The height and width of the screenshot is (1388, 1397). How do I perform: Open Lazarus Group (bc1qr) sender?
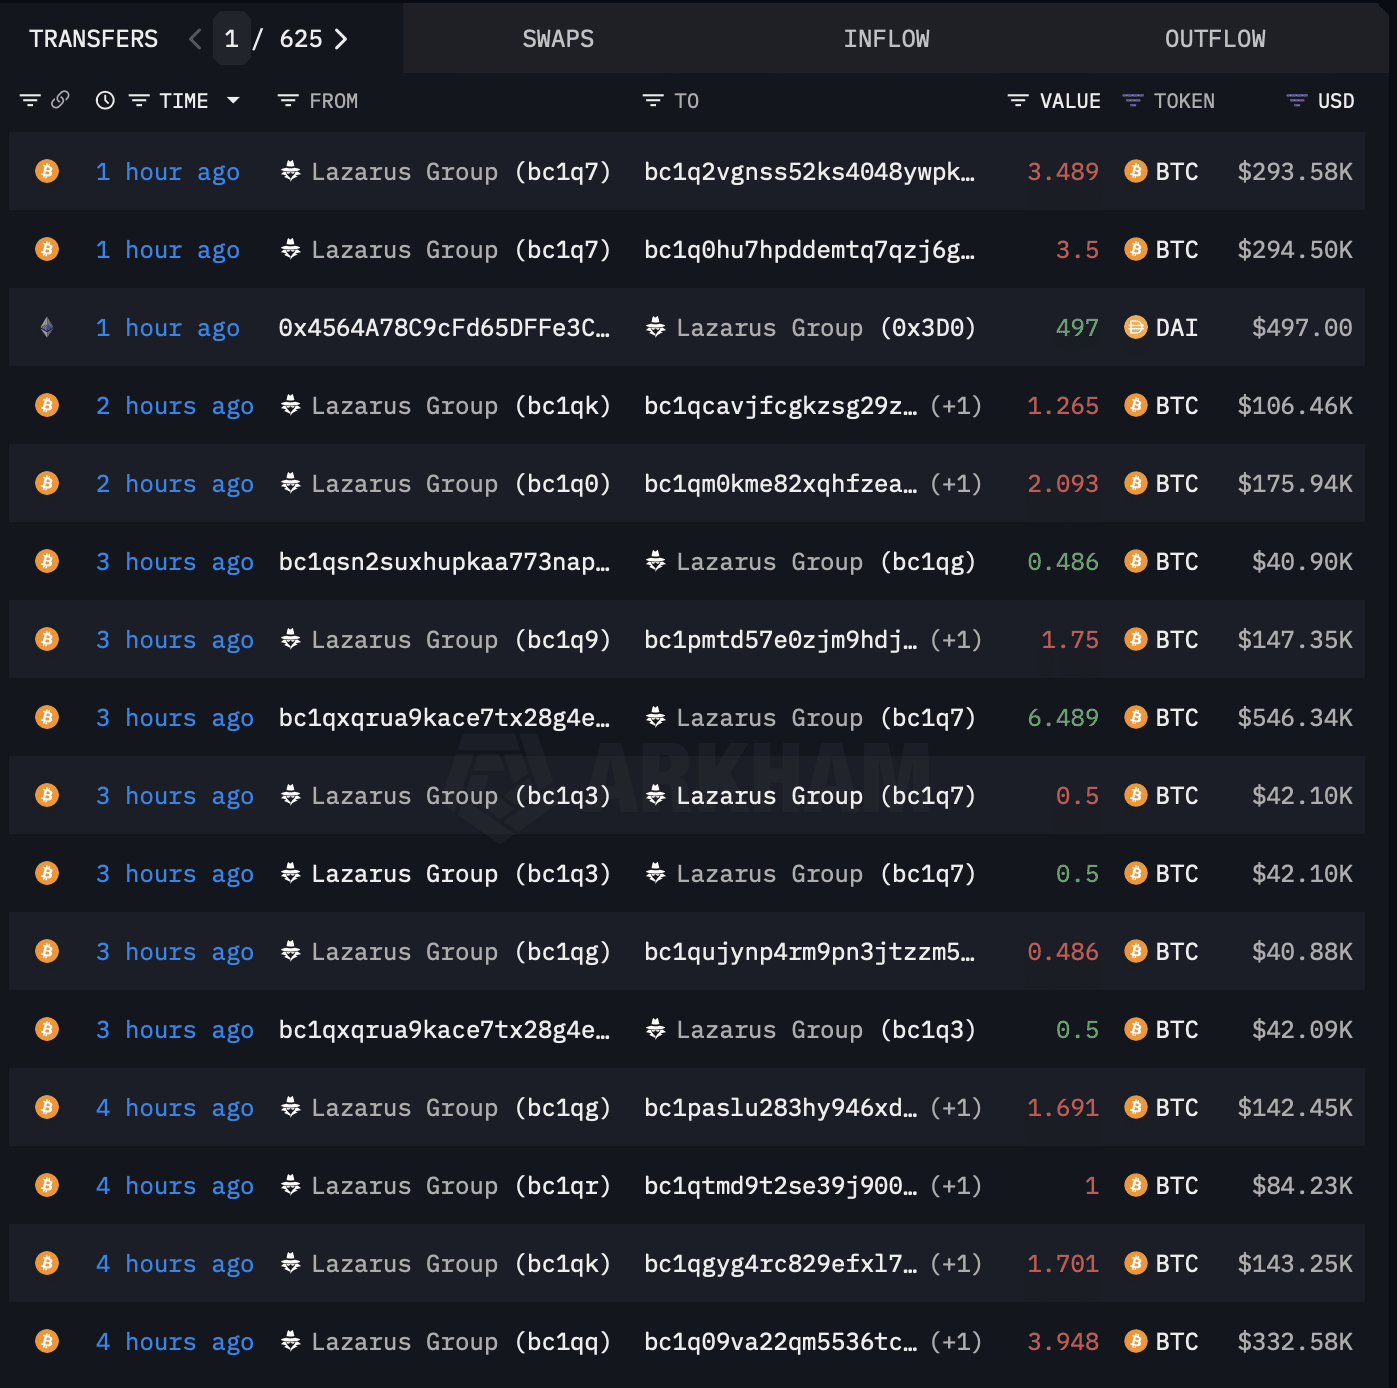[461, 1186]
